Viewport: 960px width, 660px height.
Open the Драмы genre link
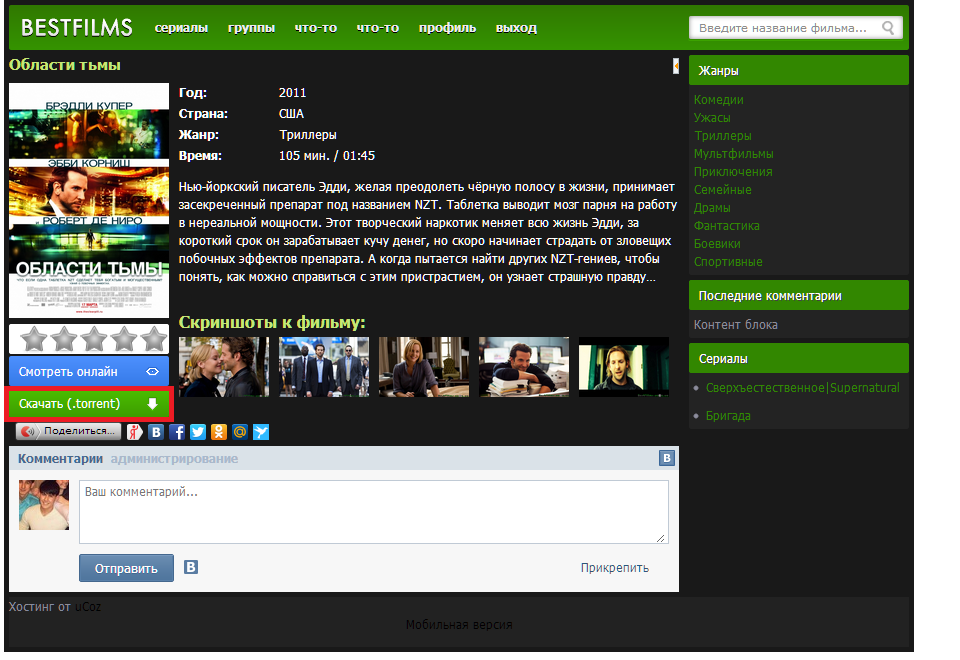[x=712, y=208]
